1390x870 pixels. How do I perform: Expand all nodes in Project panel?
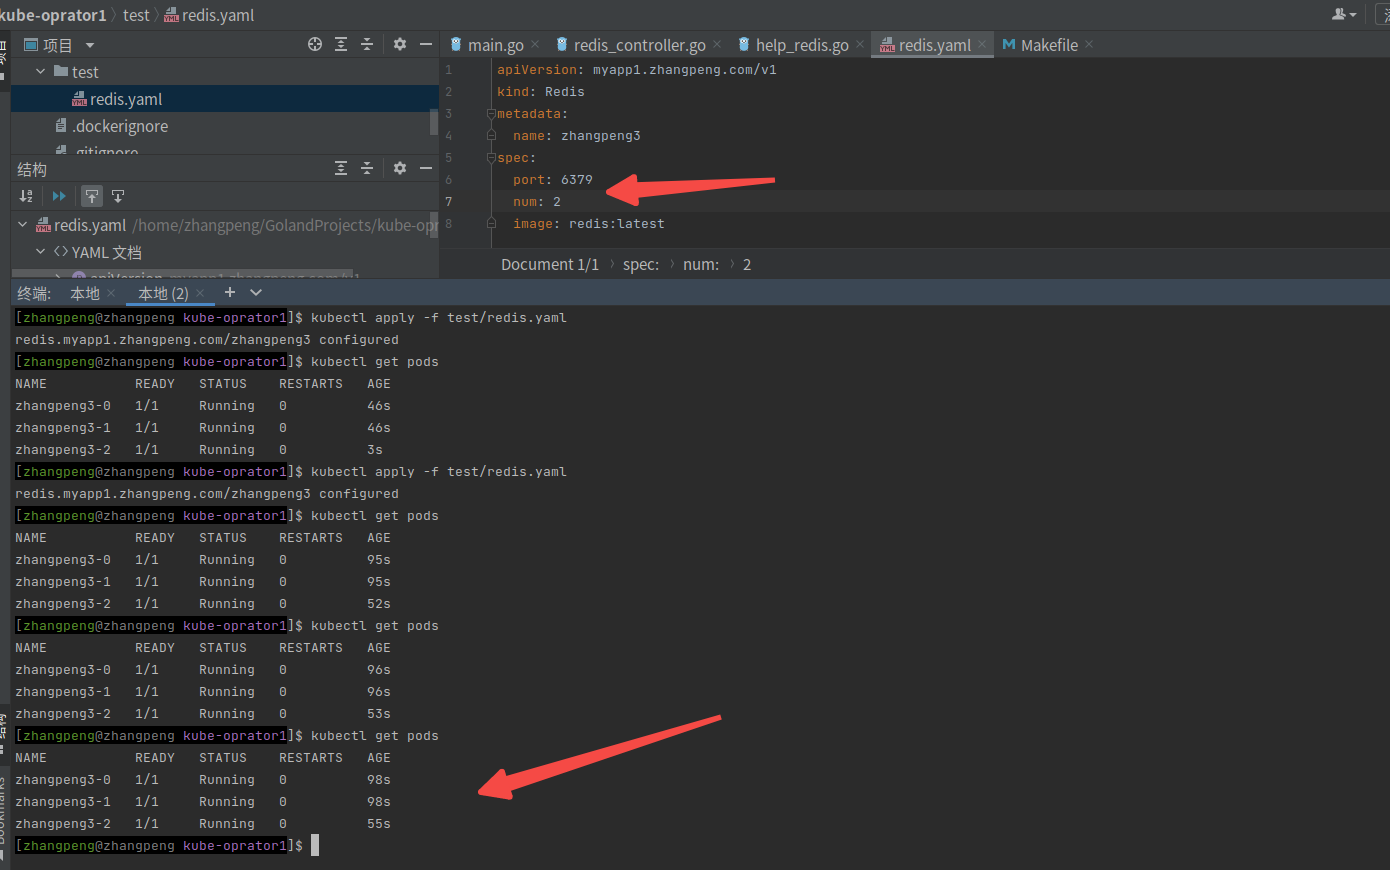(341, 44)
